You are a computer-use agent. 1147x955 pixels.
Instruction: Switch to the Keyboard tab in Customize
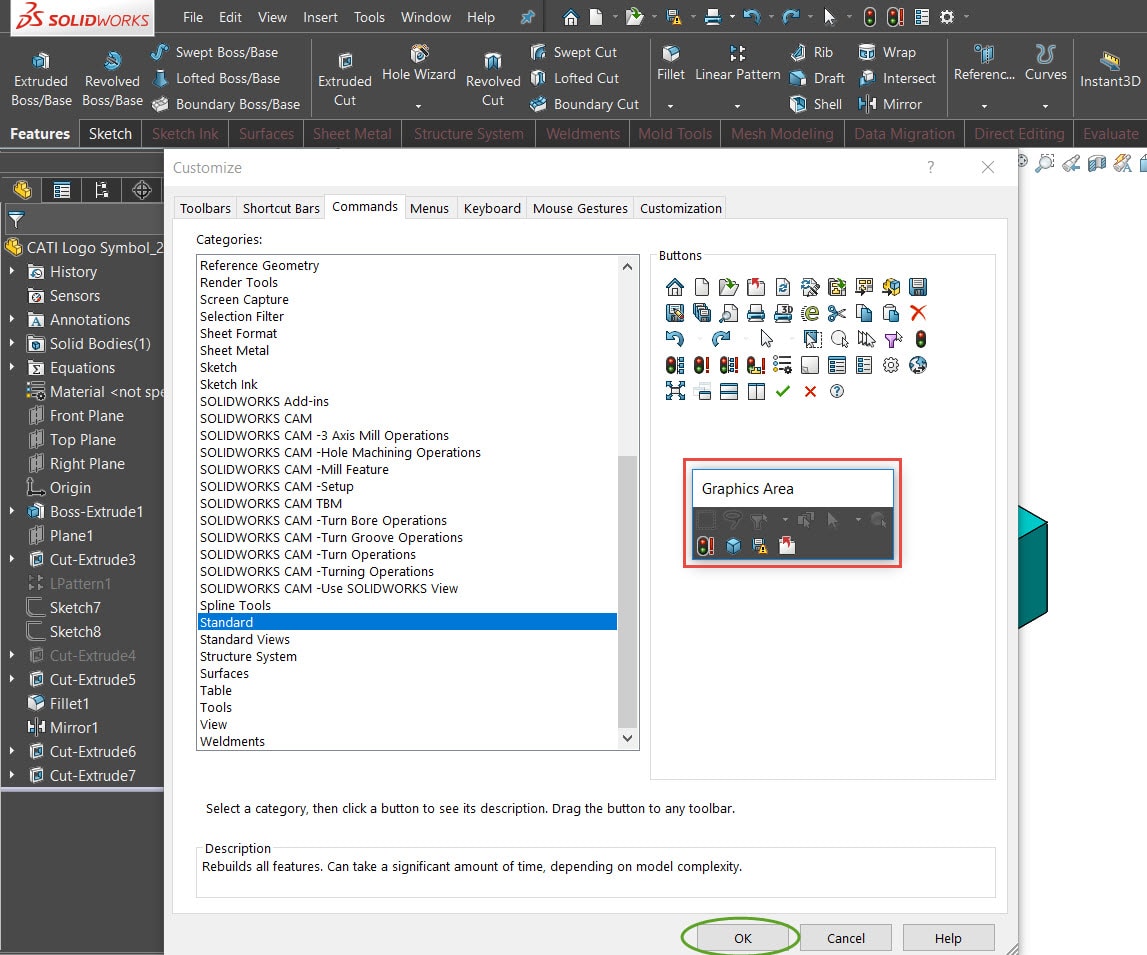pyautogui.click(x=492, y=208)
